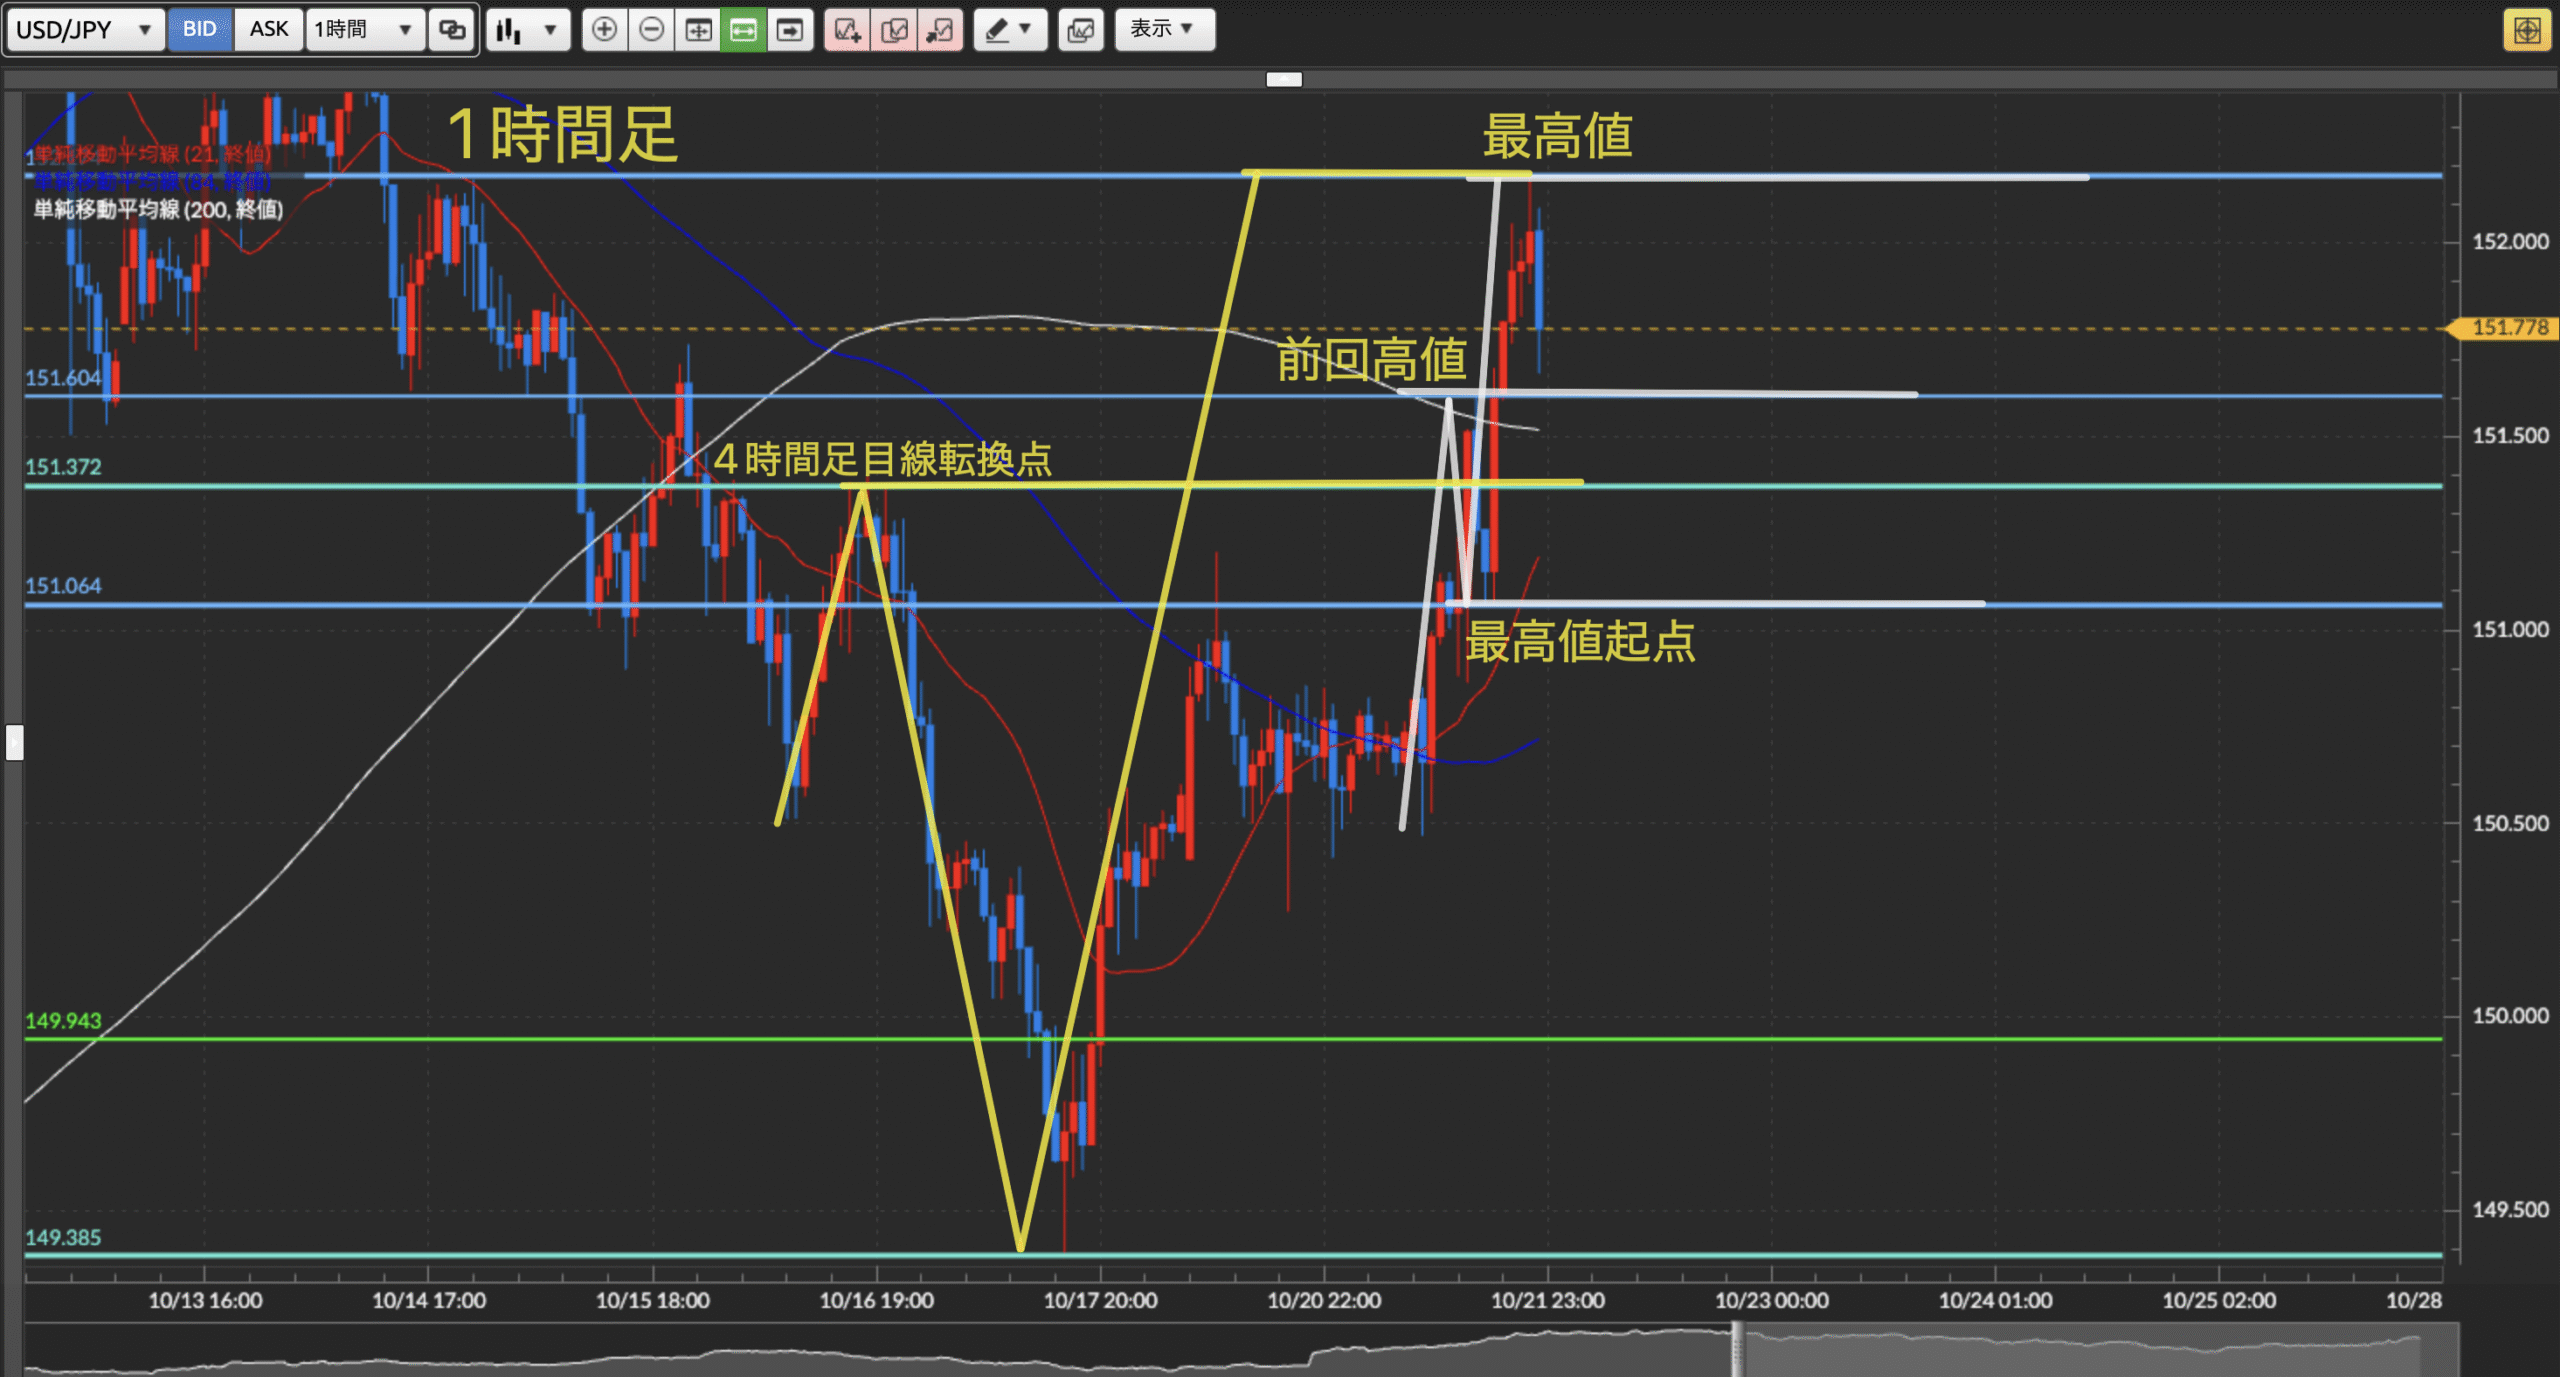Click the add new chart icon
This screenshot has width=2560, height=1377.
click(x=847, y=30)
